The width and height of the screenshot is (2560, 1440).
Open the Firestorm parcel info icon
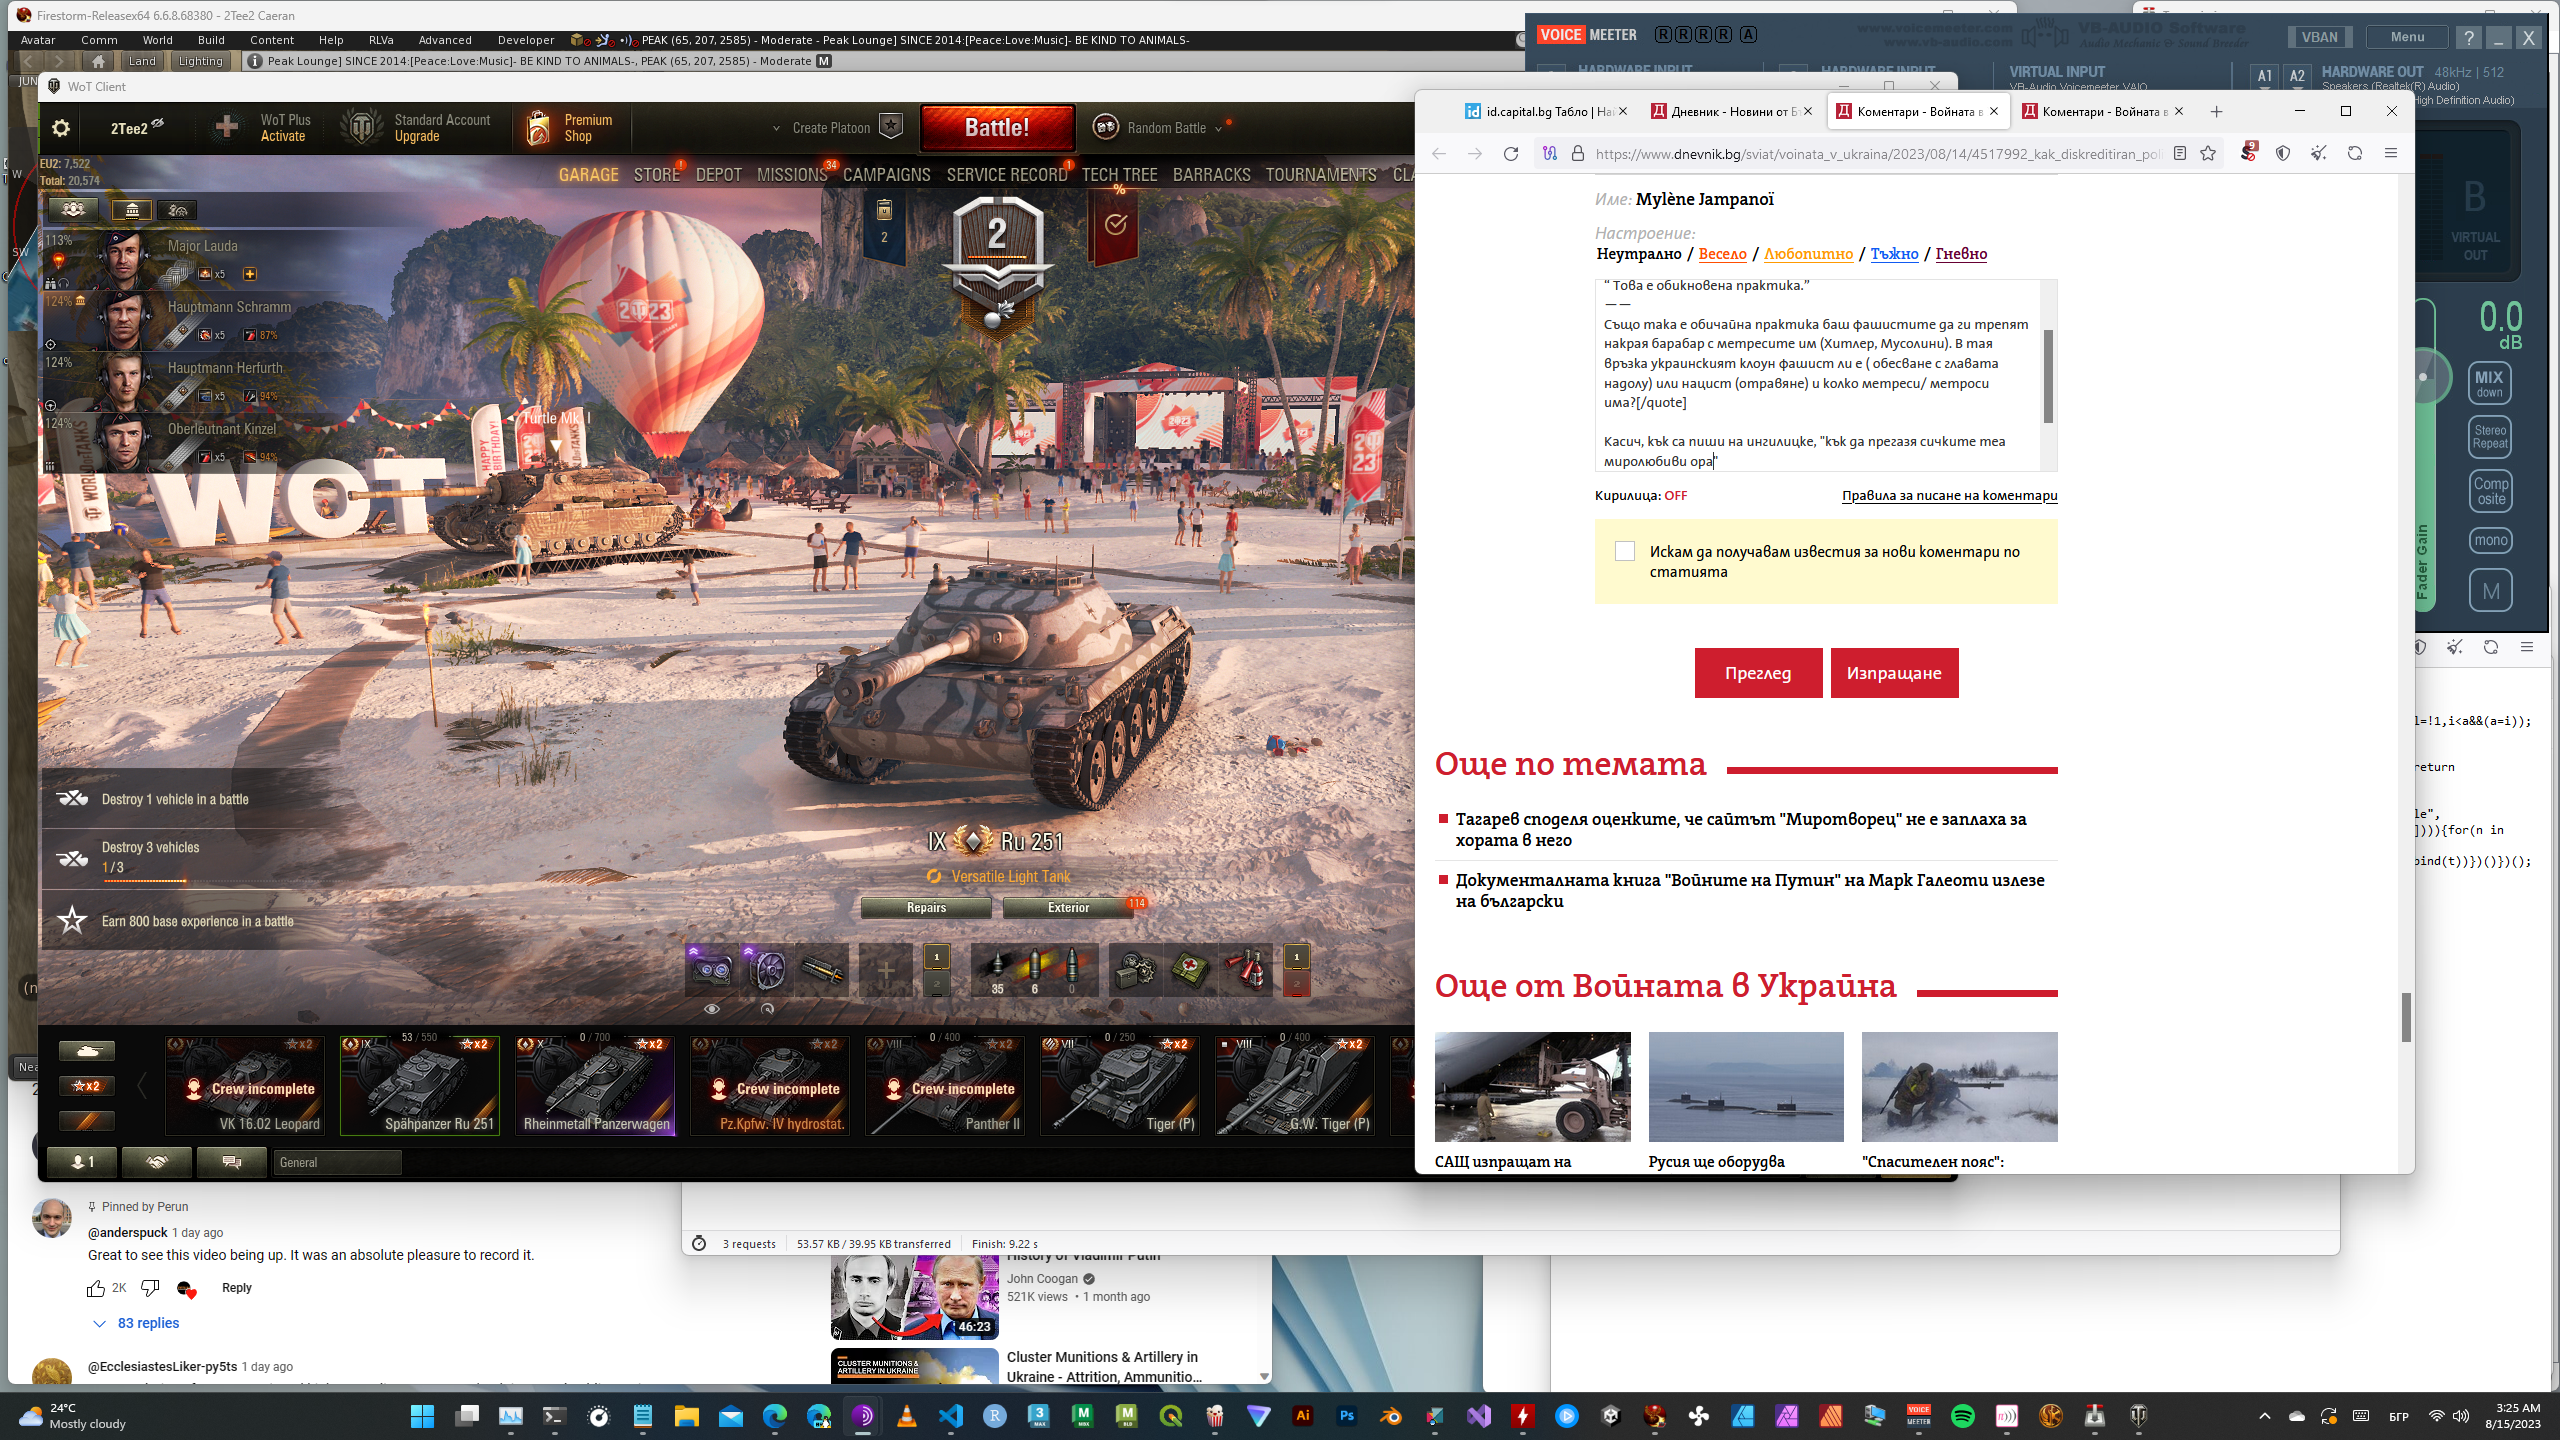point(255,61)
